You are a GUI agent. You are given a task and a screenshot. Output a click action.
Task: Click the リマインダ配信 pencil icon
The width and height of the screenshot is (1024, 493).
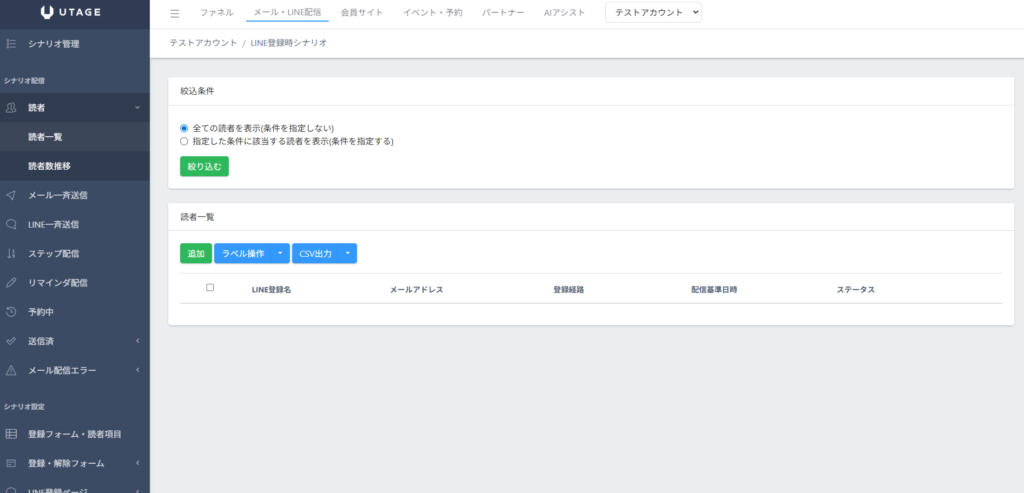pos(11,282)
